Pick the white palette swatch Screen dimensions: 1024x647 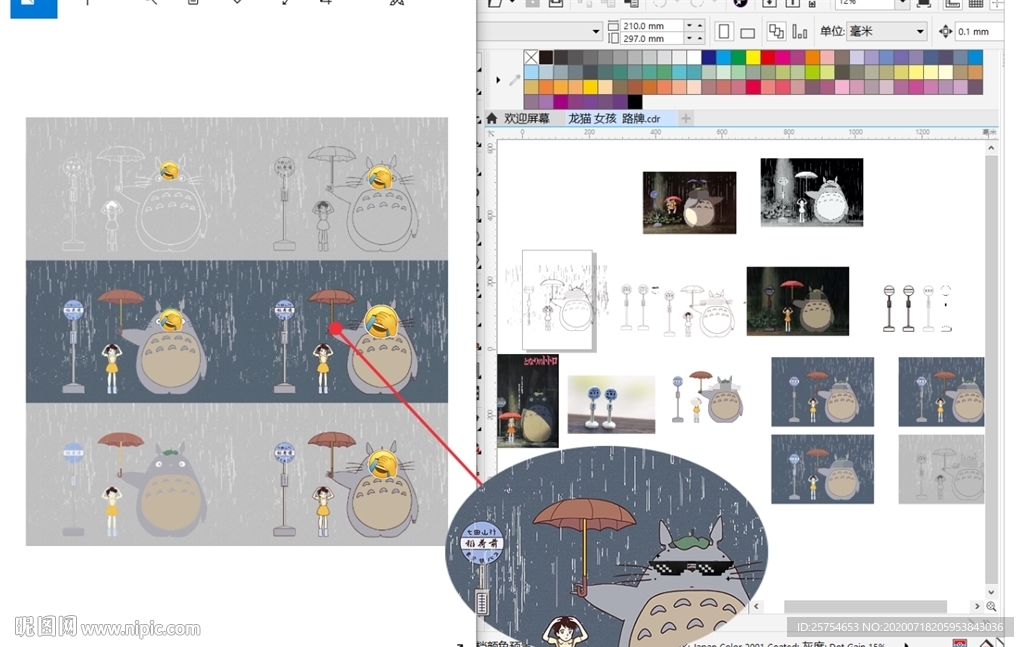(694, 57)
